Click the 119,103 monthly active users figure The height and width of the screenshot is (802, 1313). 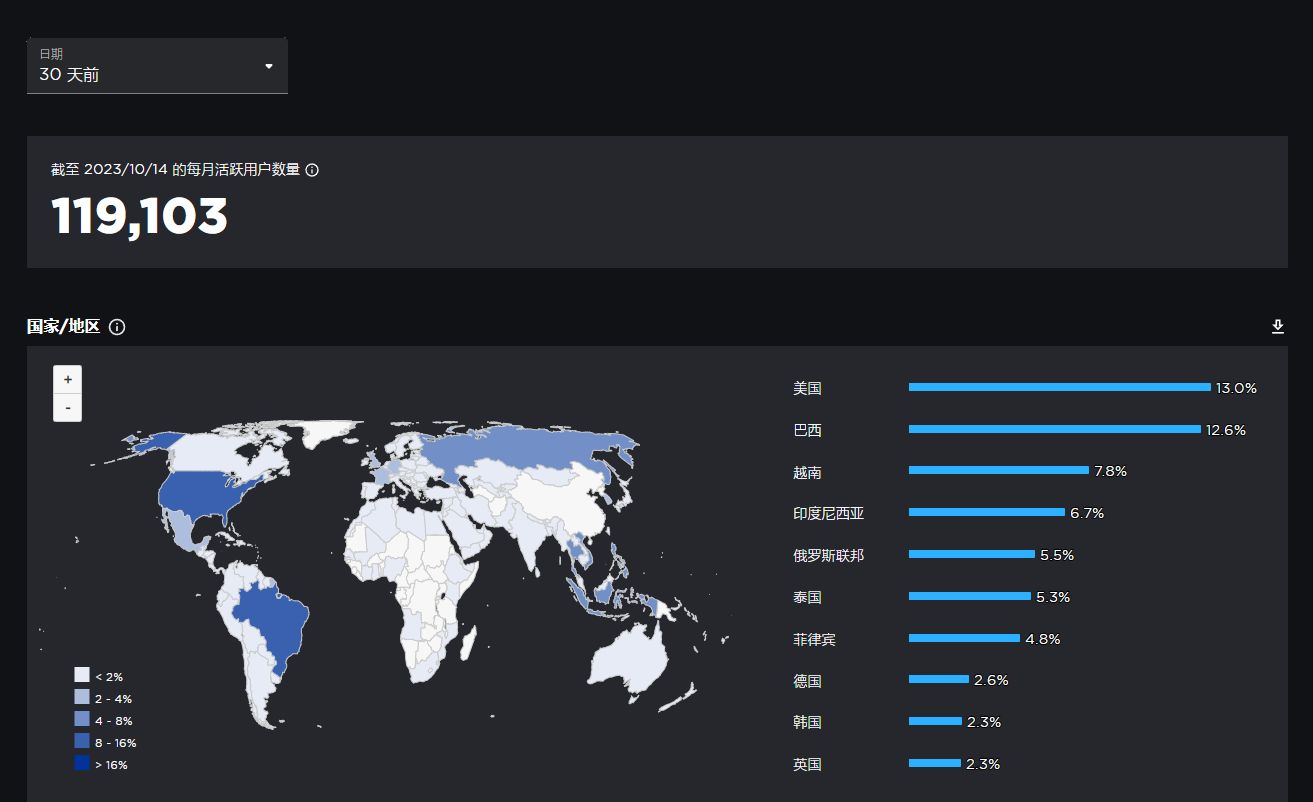pyautogui.click(x=139, y=216)
